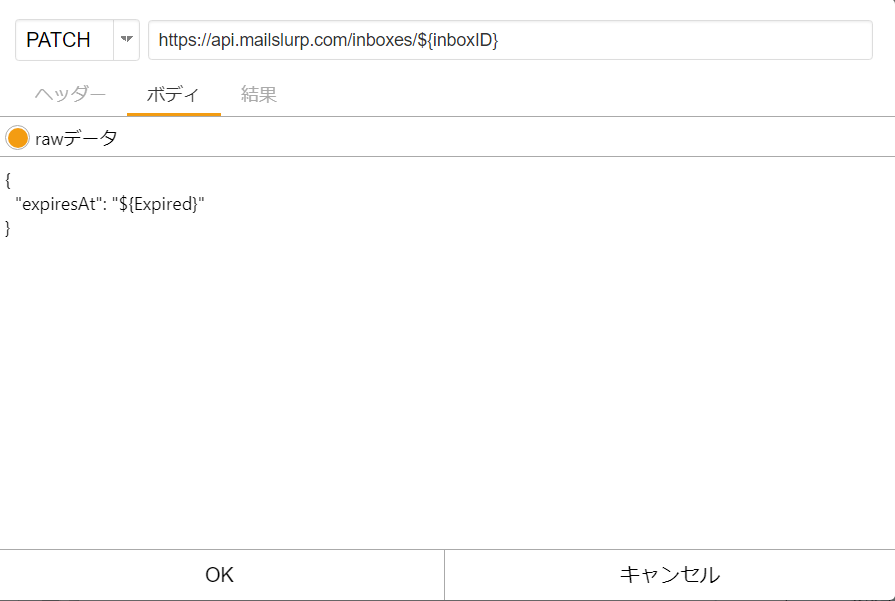
Task: Switch to the ヘッダー tab
Action: click(70, 94)
